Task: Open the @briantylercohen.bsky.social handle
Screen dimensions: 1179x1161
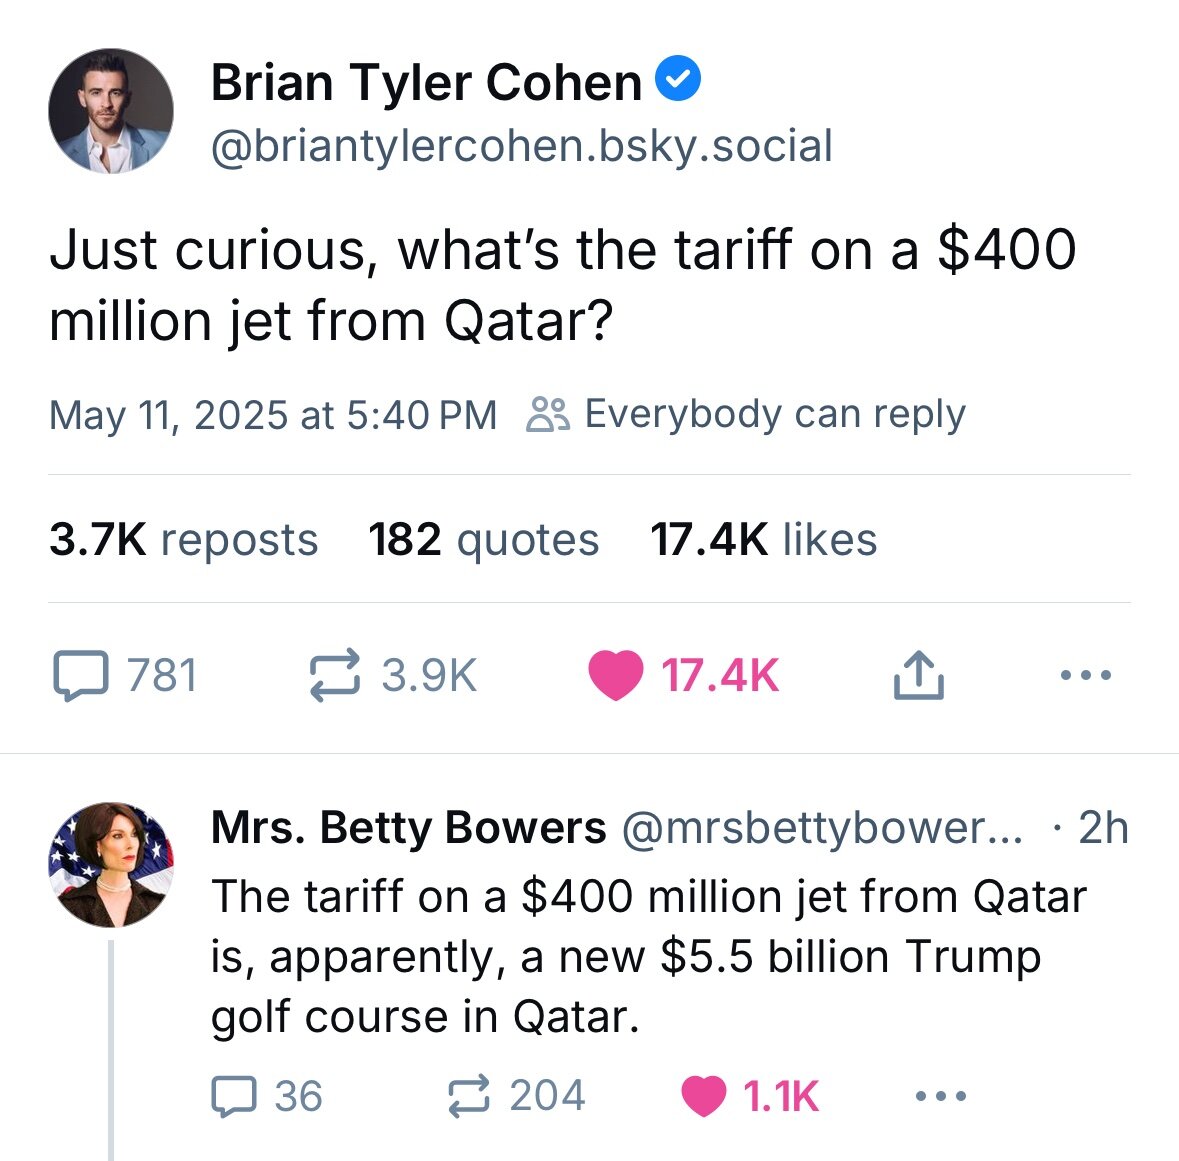Action: [x=521, y=146]
